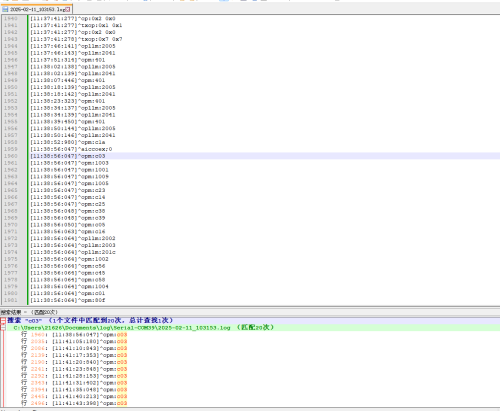The height and width of the screenshot is (411, 500).
Task: Select search result line 2496
Action: click(x=74, y=403)
